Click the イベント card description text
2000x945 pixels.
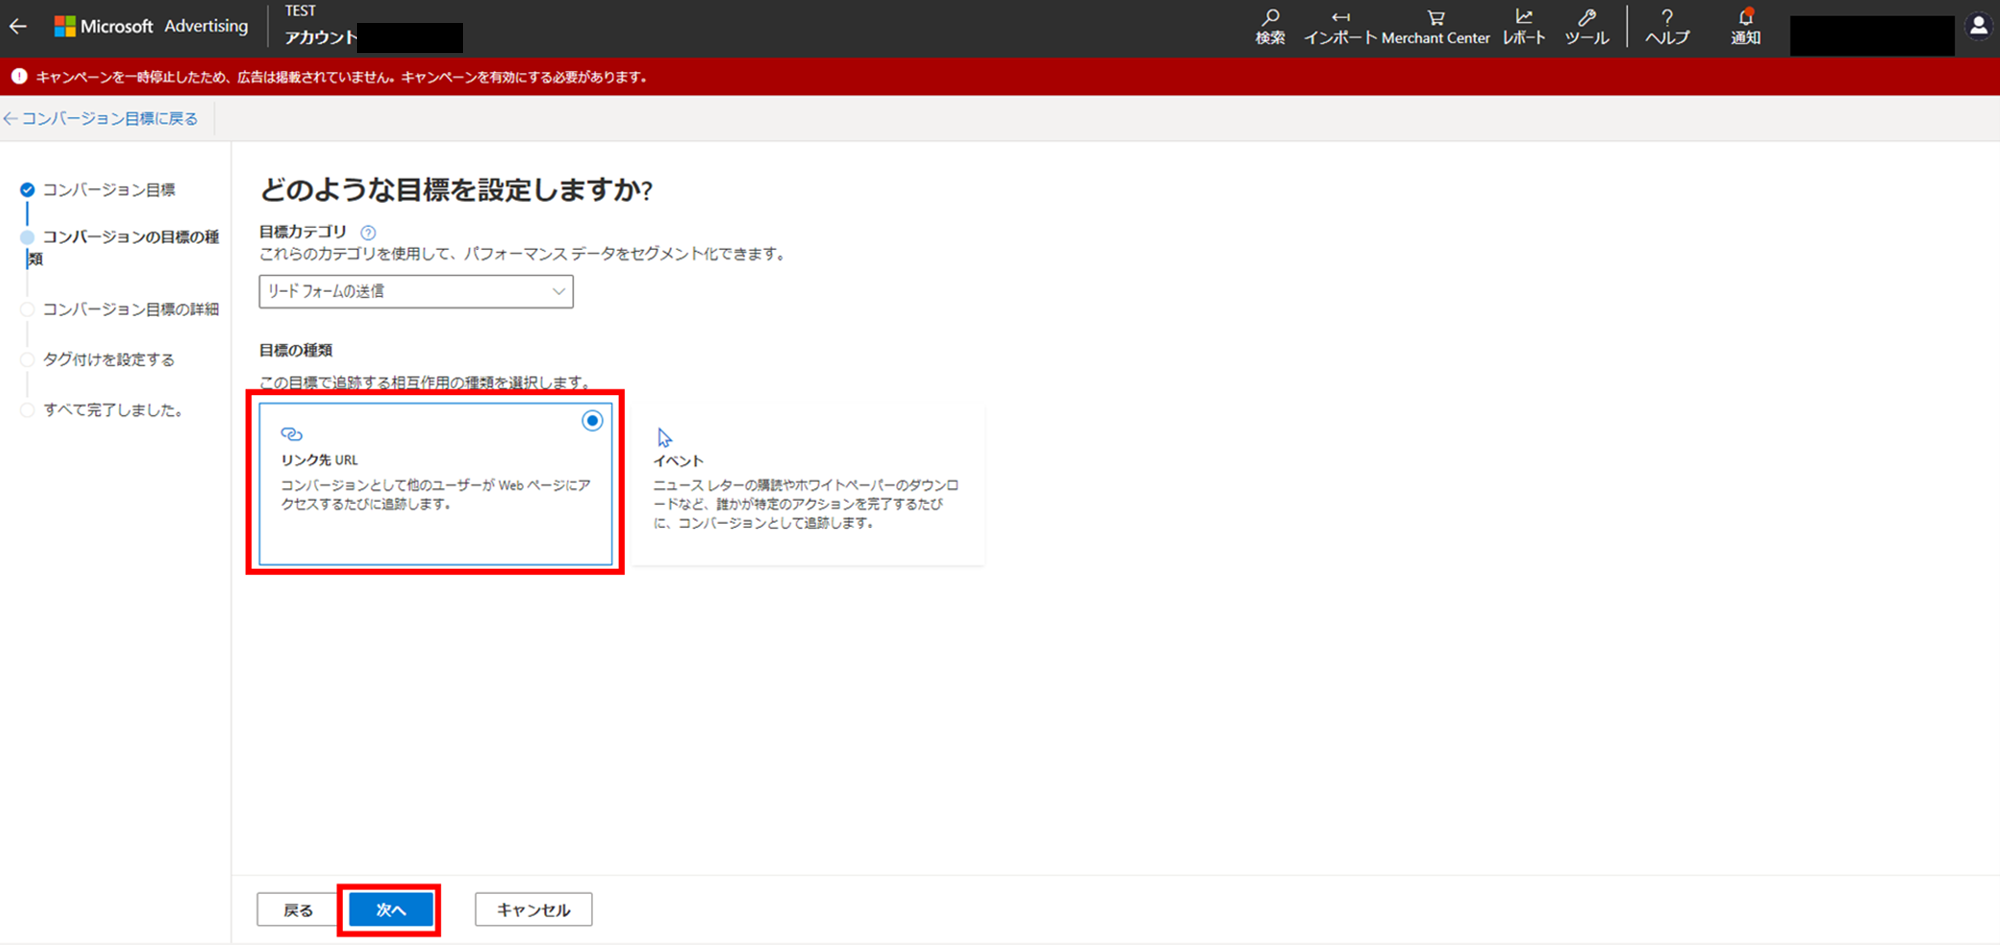click(806, 504)
